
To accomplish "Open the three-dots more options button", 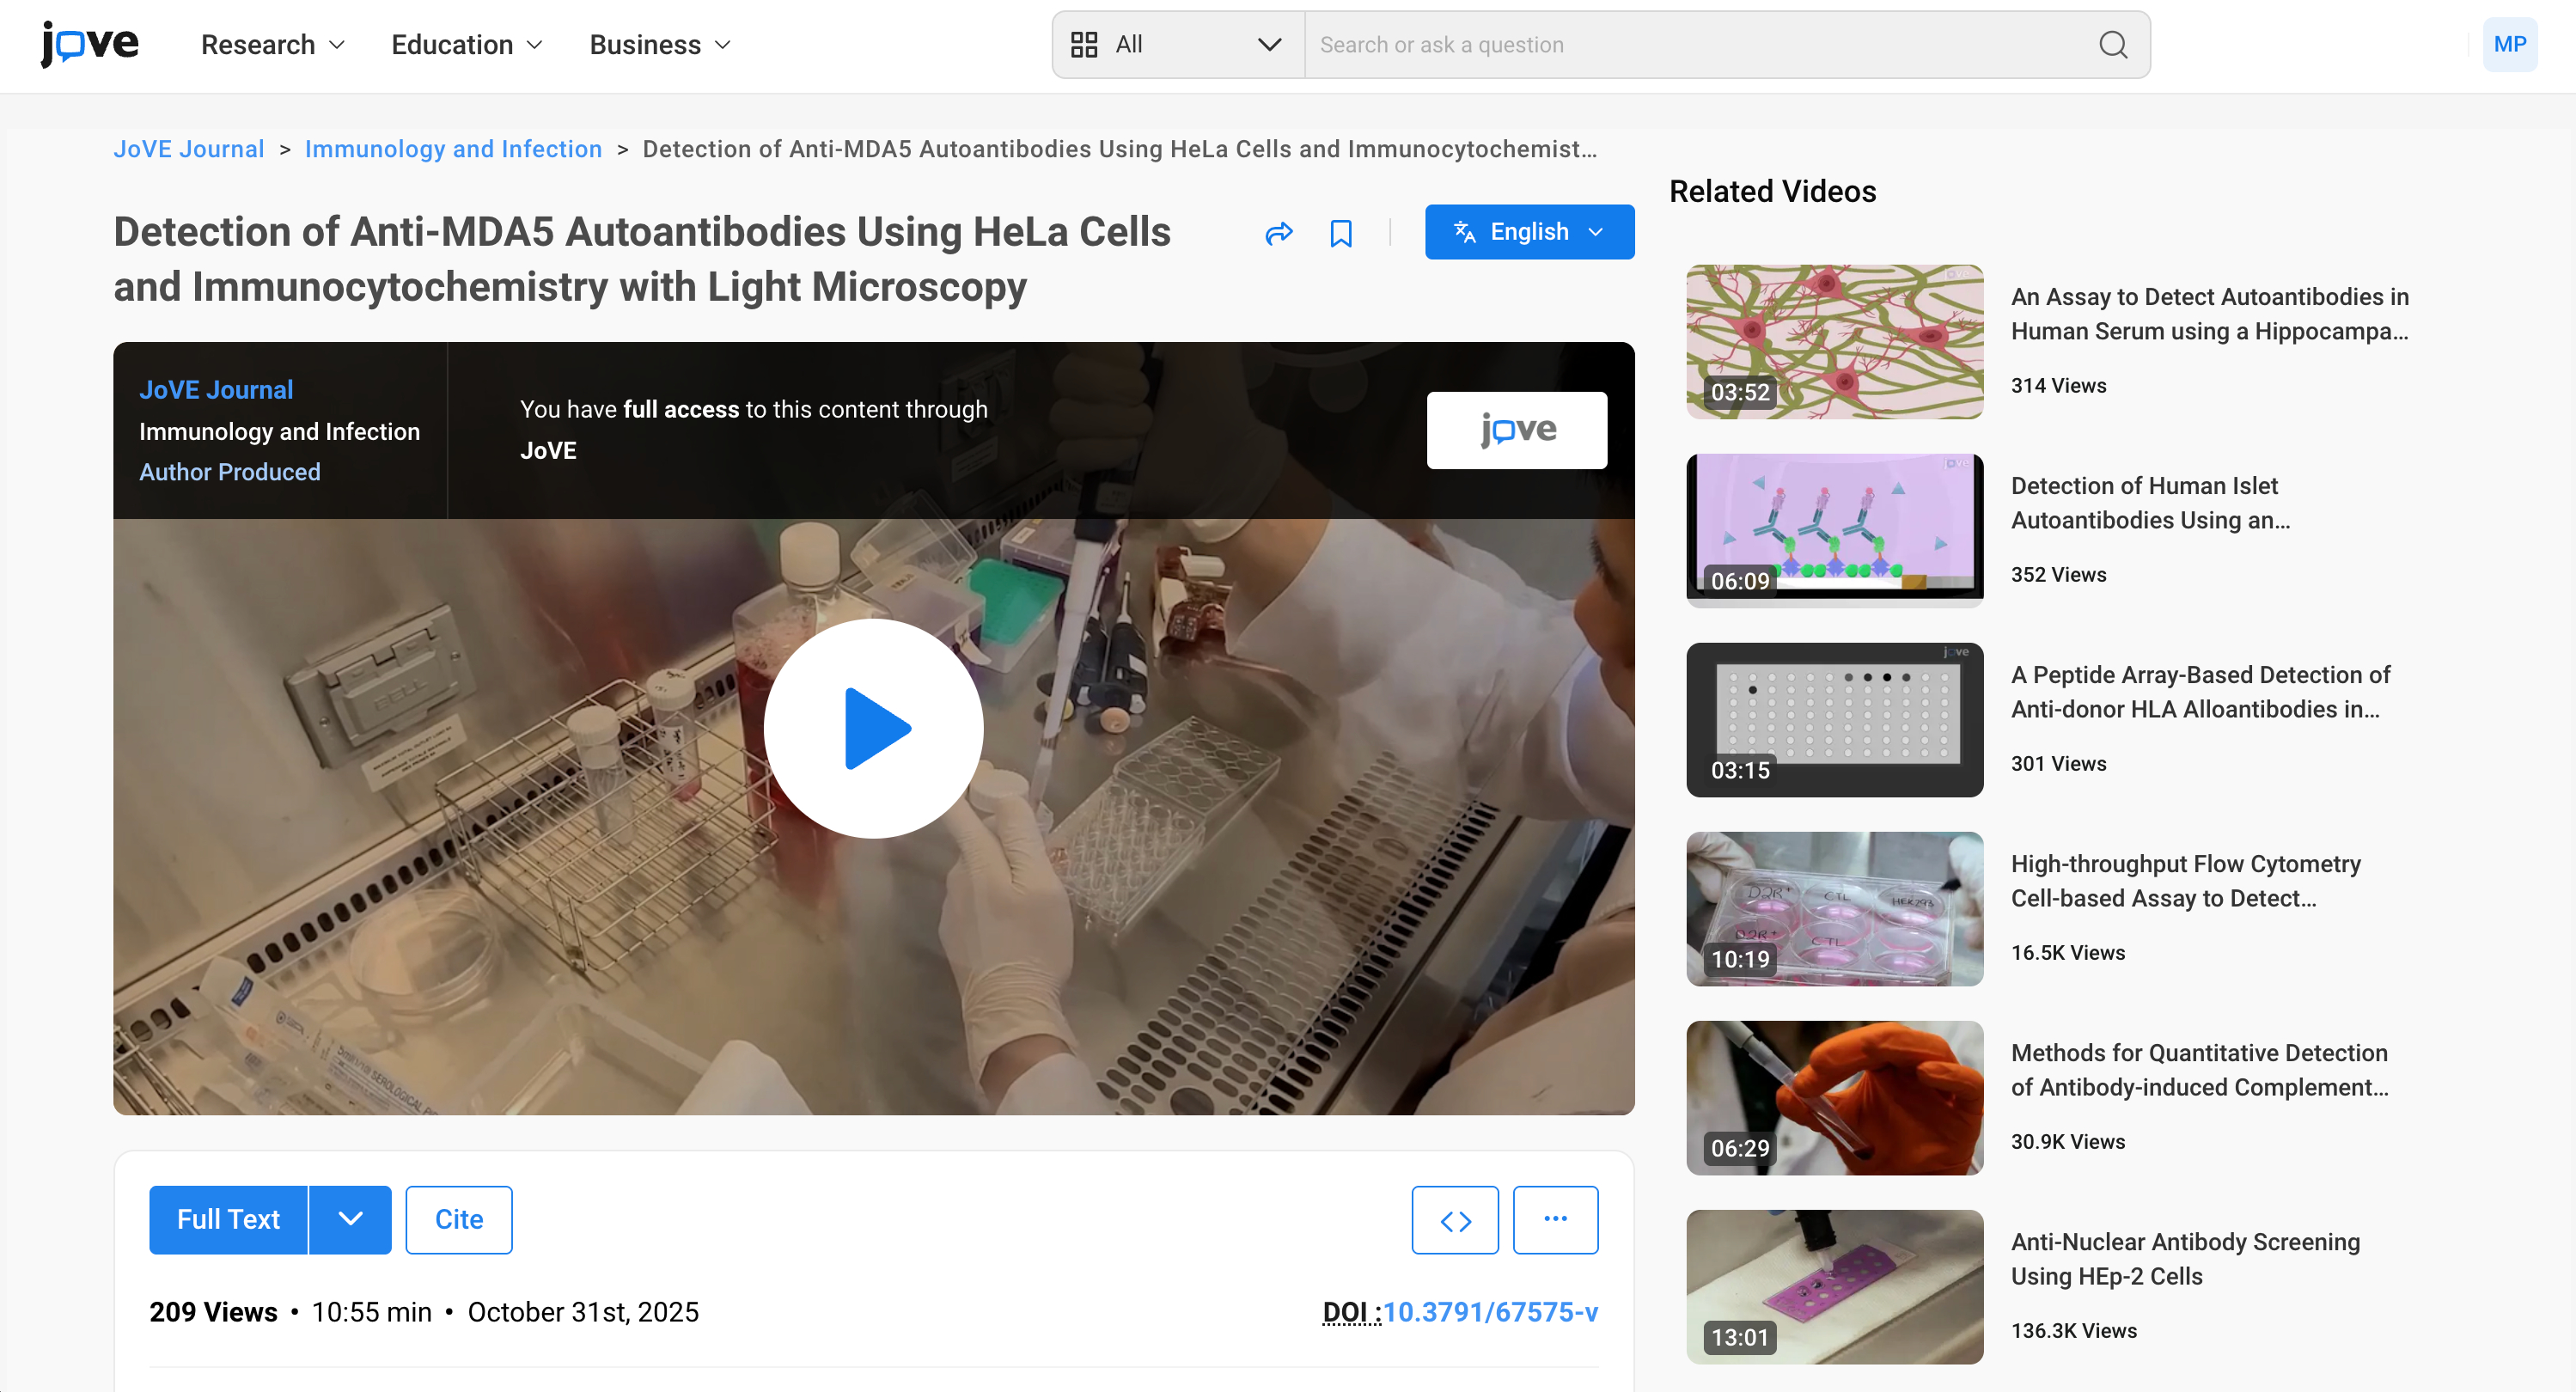I will click(1555, 1220).
